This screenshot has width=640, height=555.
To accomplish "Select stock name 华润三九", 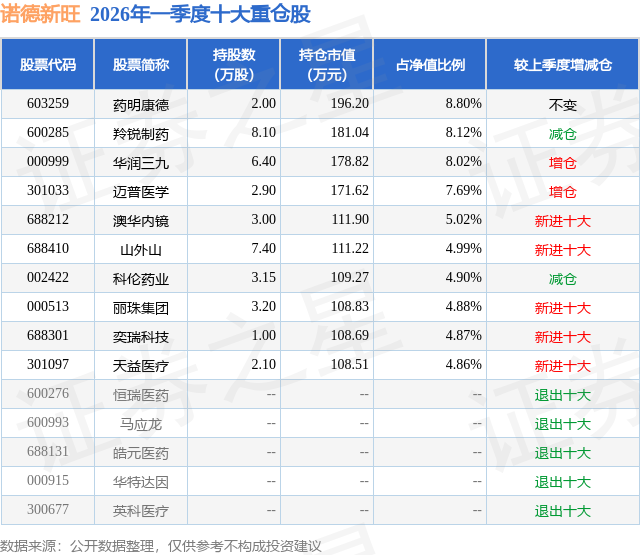I will 141,163.
